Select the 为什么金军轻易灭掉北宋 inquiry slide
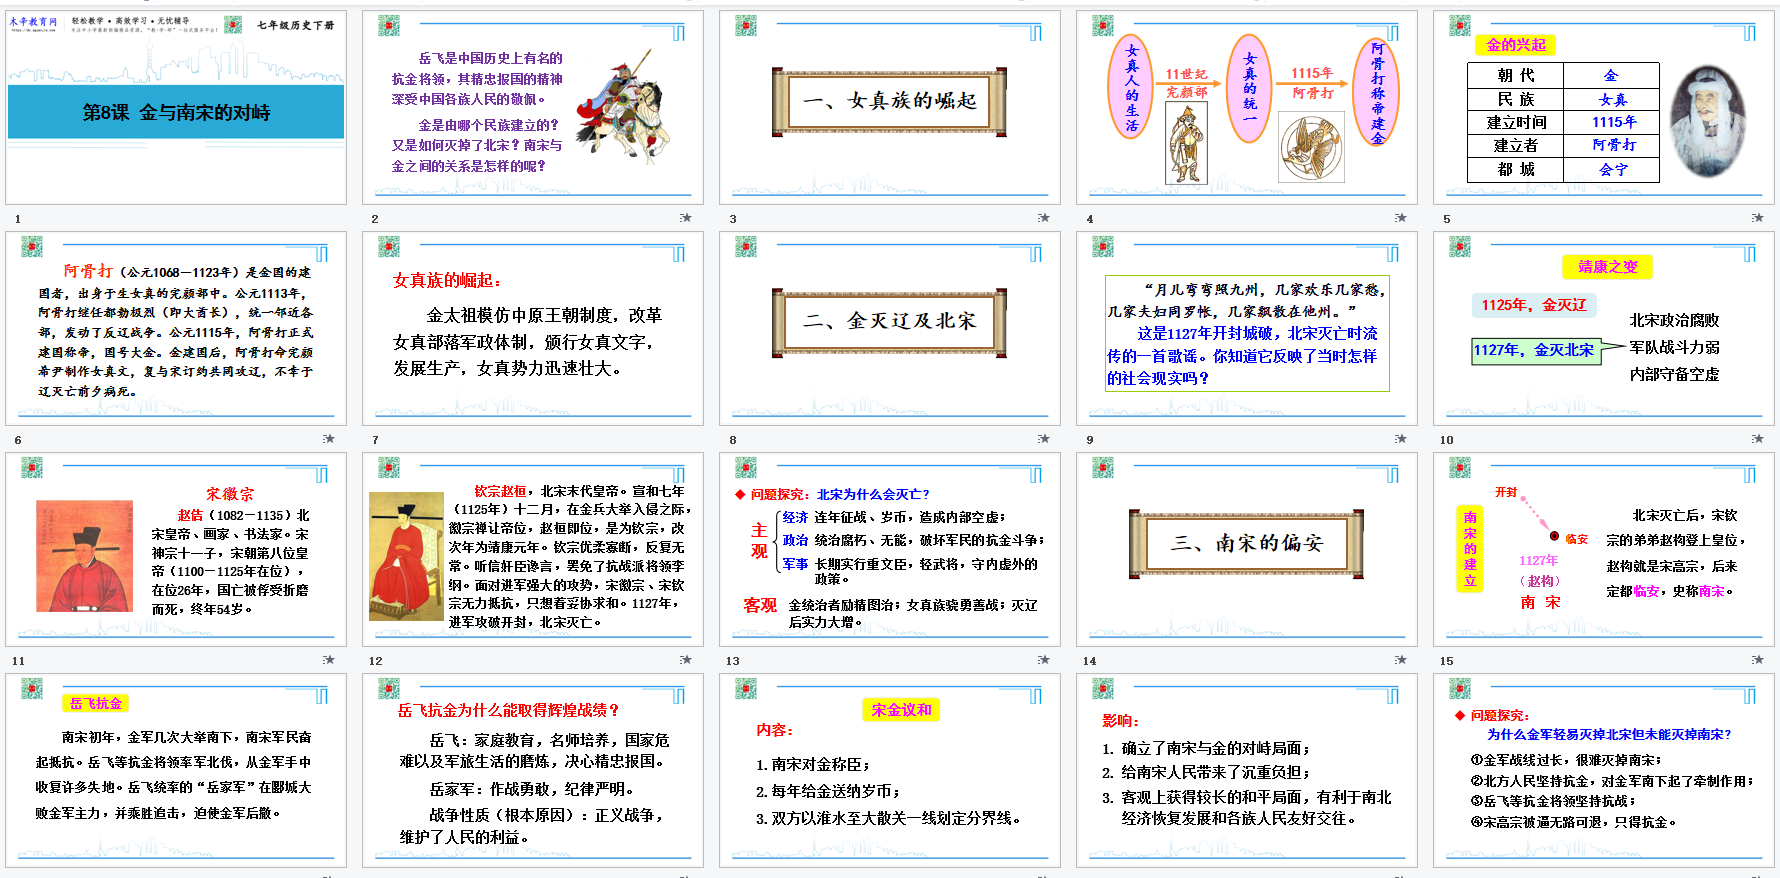The height and width of the screenshot is (878, 1780). coord(1604,771)
